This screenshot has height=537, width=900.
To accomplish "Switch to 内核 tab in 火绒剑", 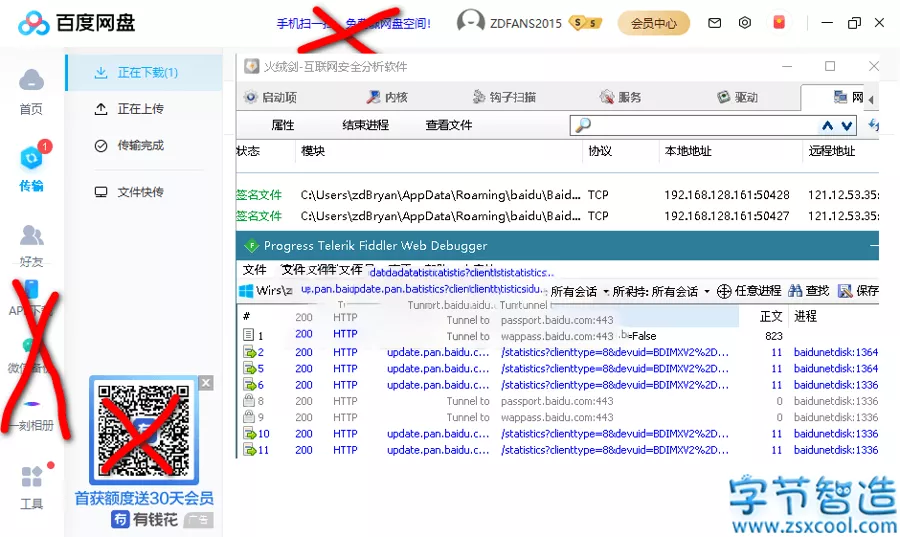I will coord(387,97).
